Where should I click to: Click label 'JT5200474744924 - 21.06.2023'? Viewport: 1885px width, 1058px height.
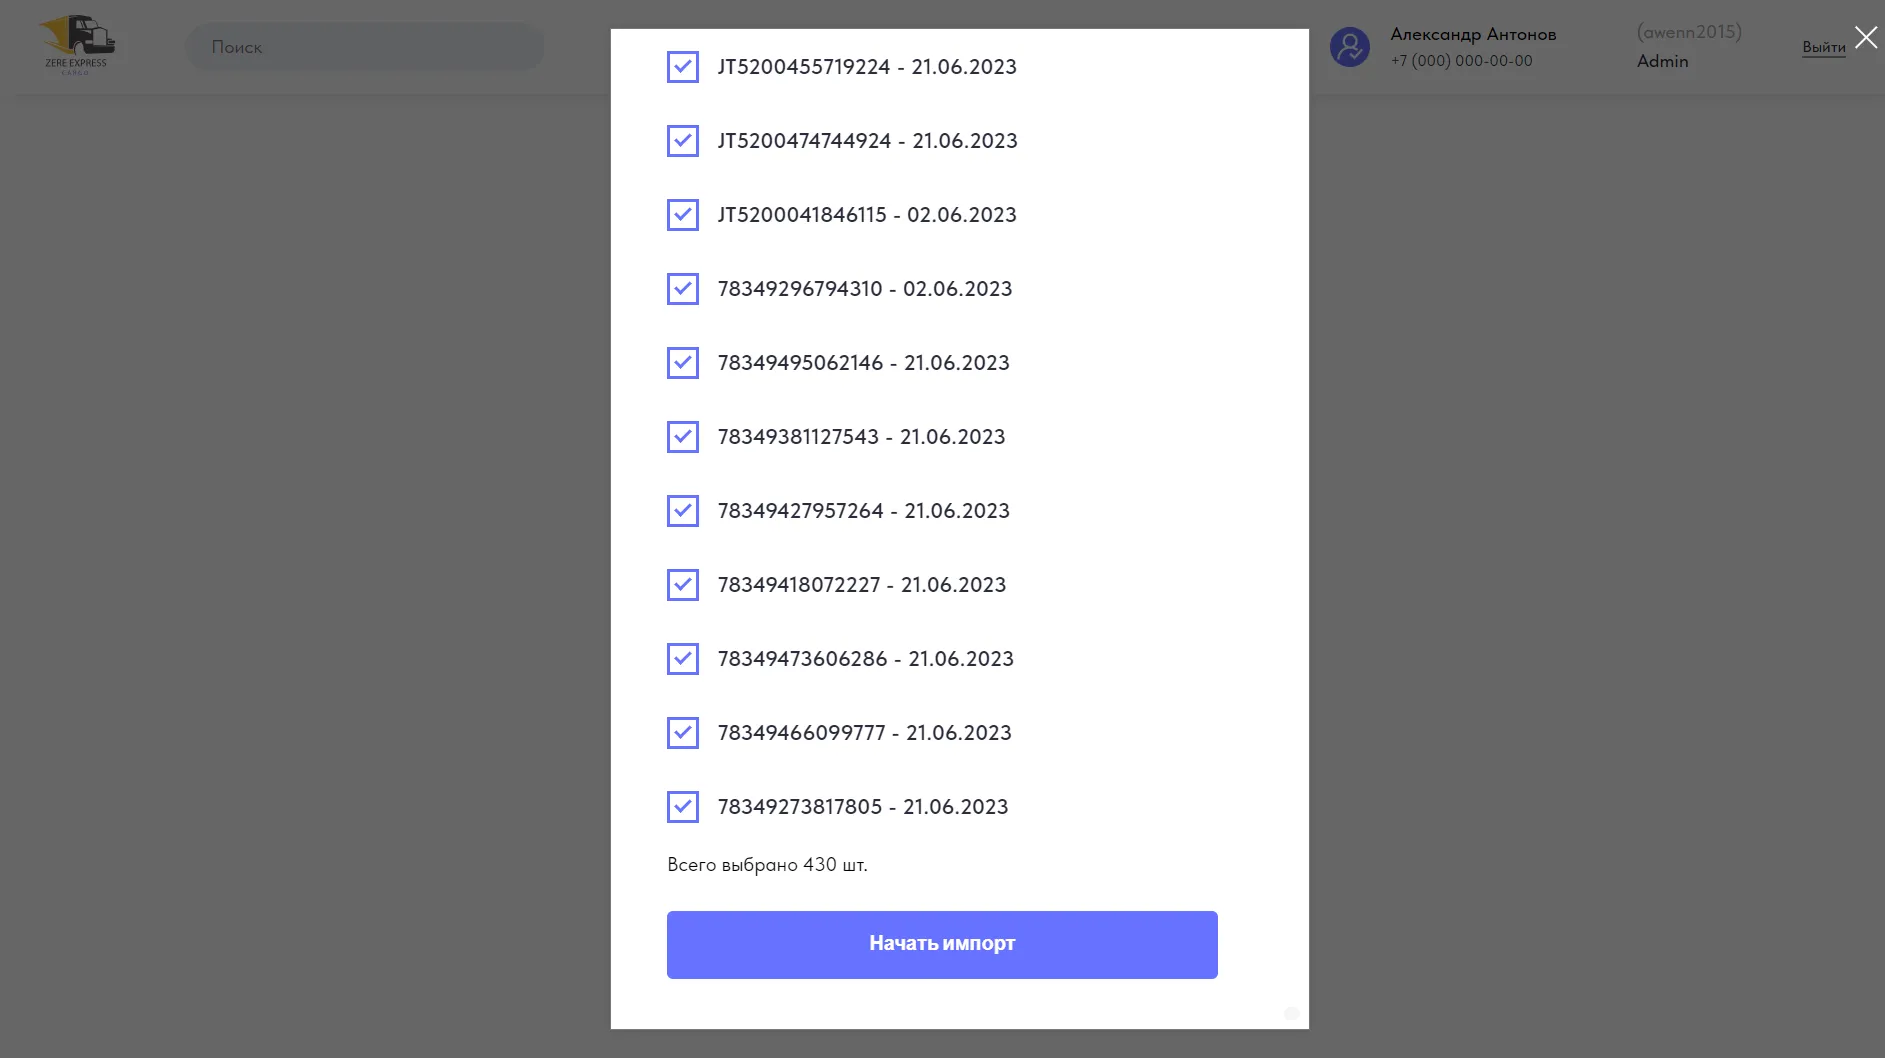click(x=867, y=141)
